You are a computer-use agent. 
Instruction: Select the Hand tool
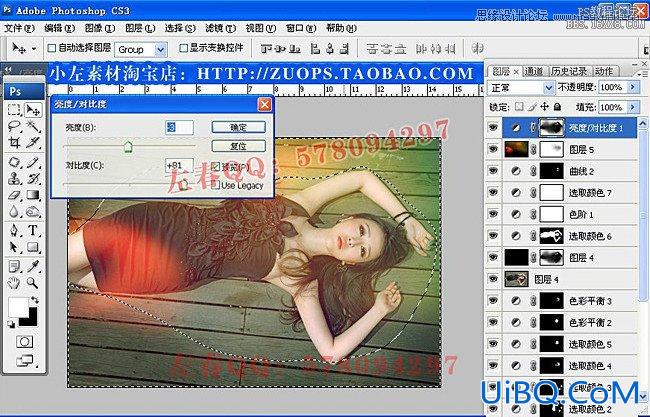14,283
